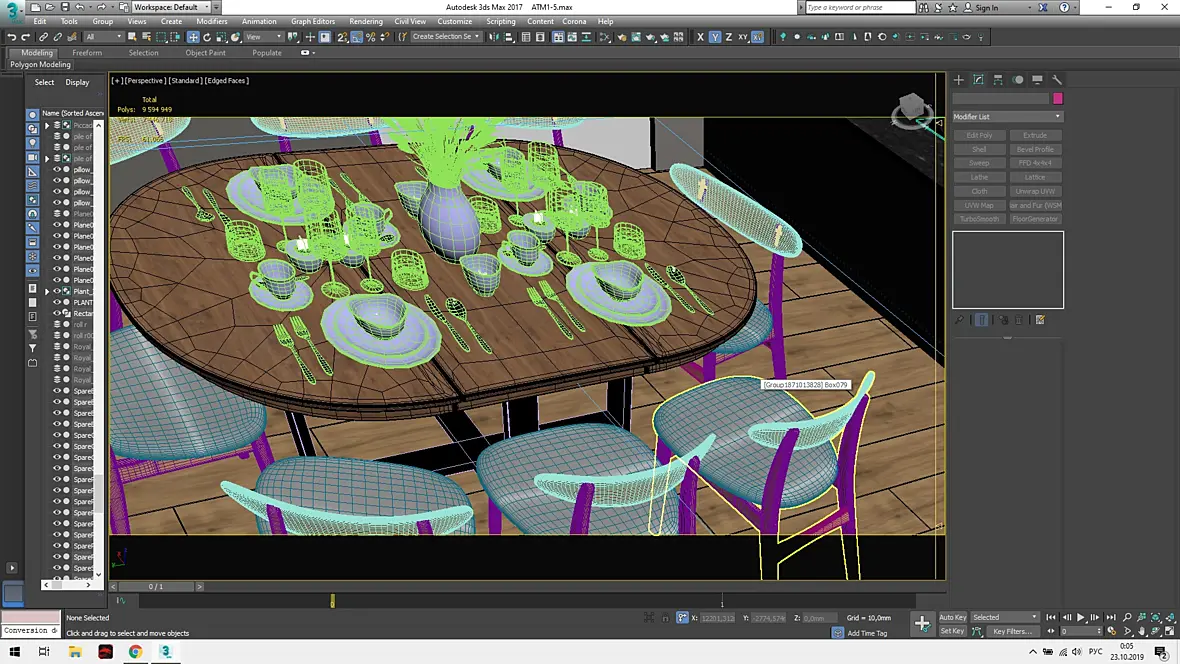Open the Modifier List dropdown

pyautogui.click(x=1008, y=117)
